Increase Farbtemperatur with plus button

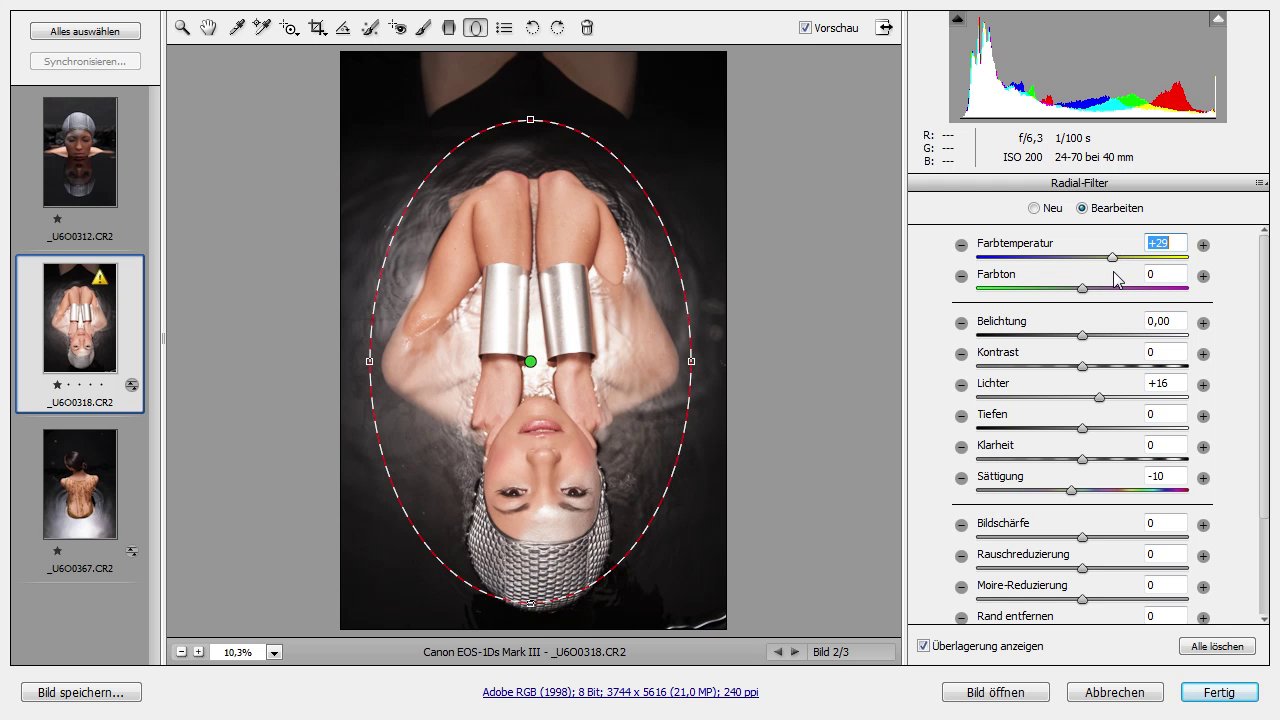tap(1203, 245)
